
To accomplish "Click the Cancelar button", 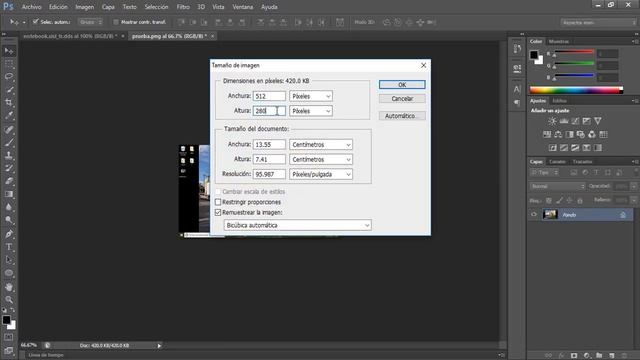I will [402, 99].
